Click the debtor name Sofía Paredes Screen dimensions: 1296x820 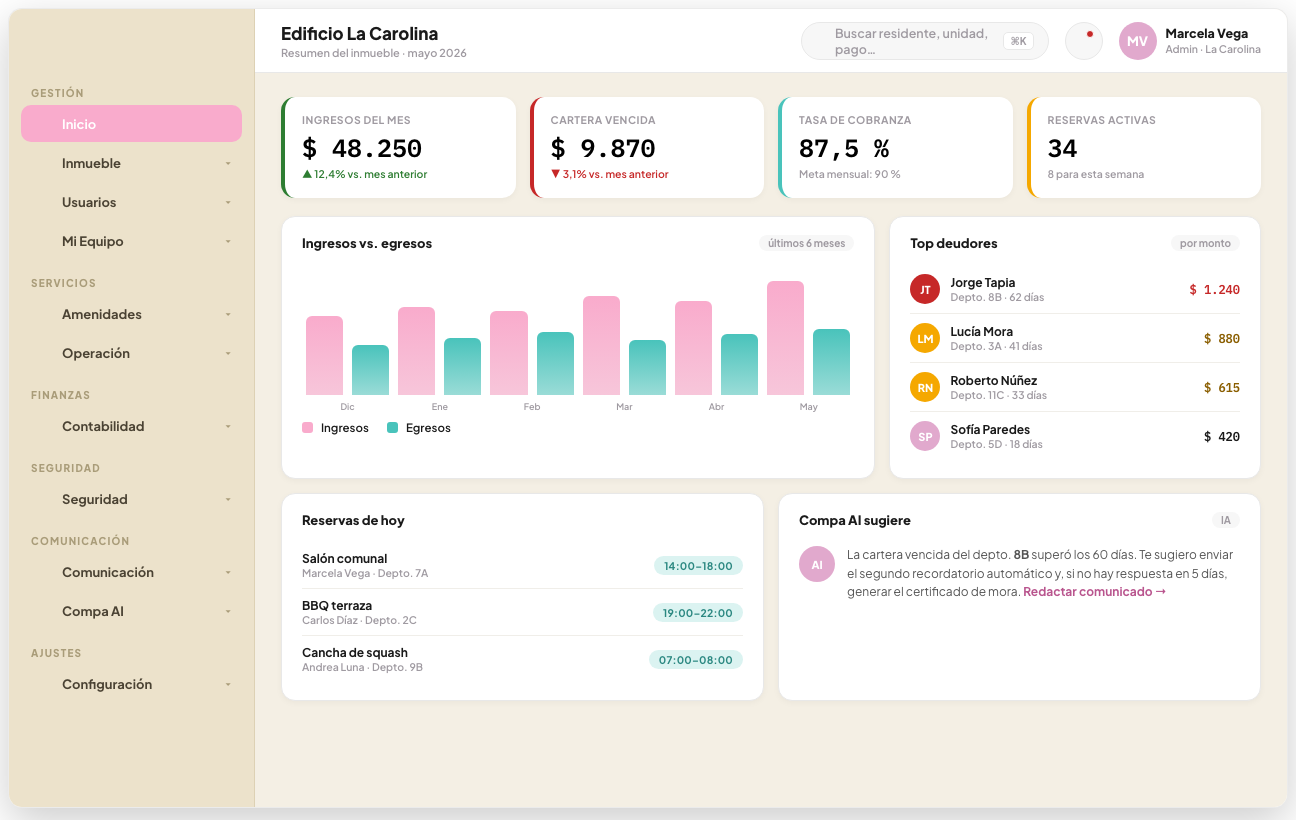click(990, 430)
